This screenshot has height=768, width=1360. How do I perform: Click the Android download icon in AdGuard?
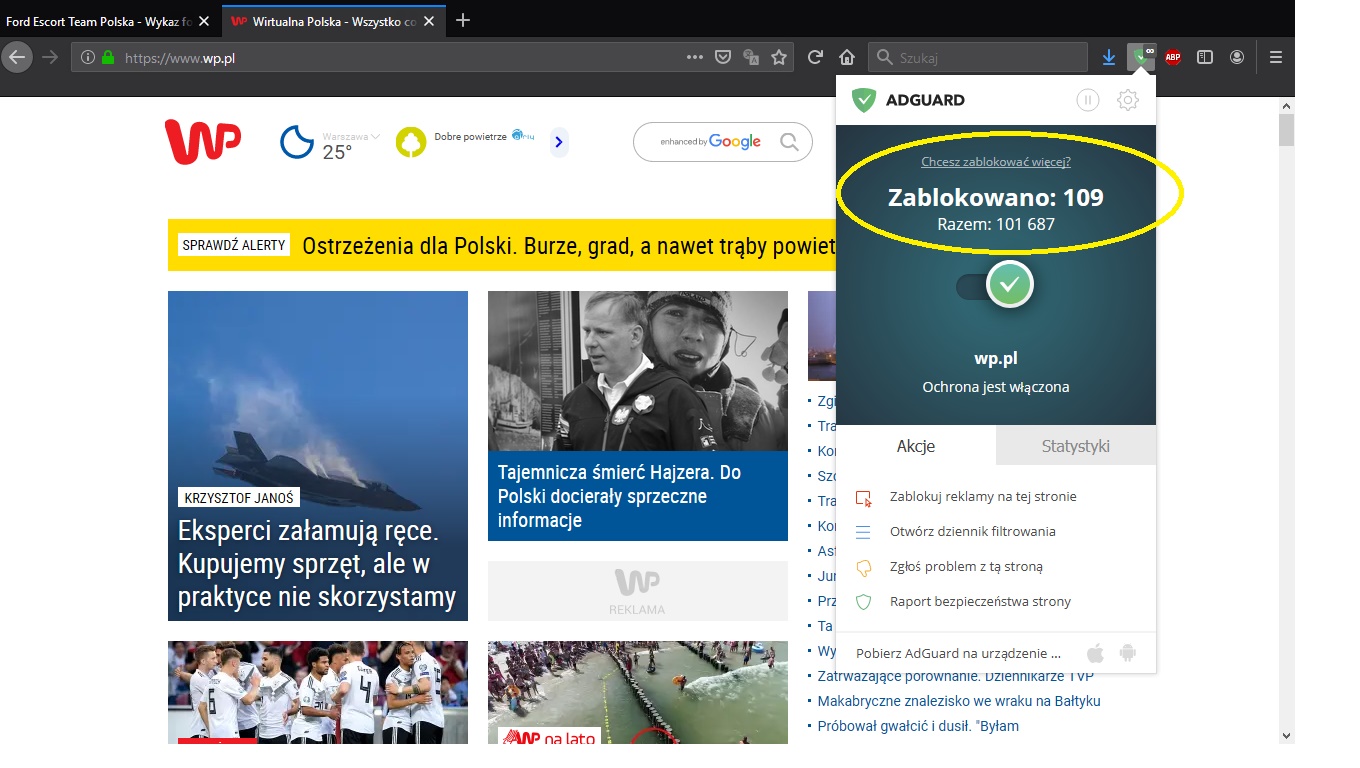tap(1128, 654)
